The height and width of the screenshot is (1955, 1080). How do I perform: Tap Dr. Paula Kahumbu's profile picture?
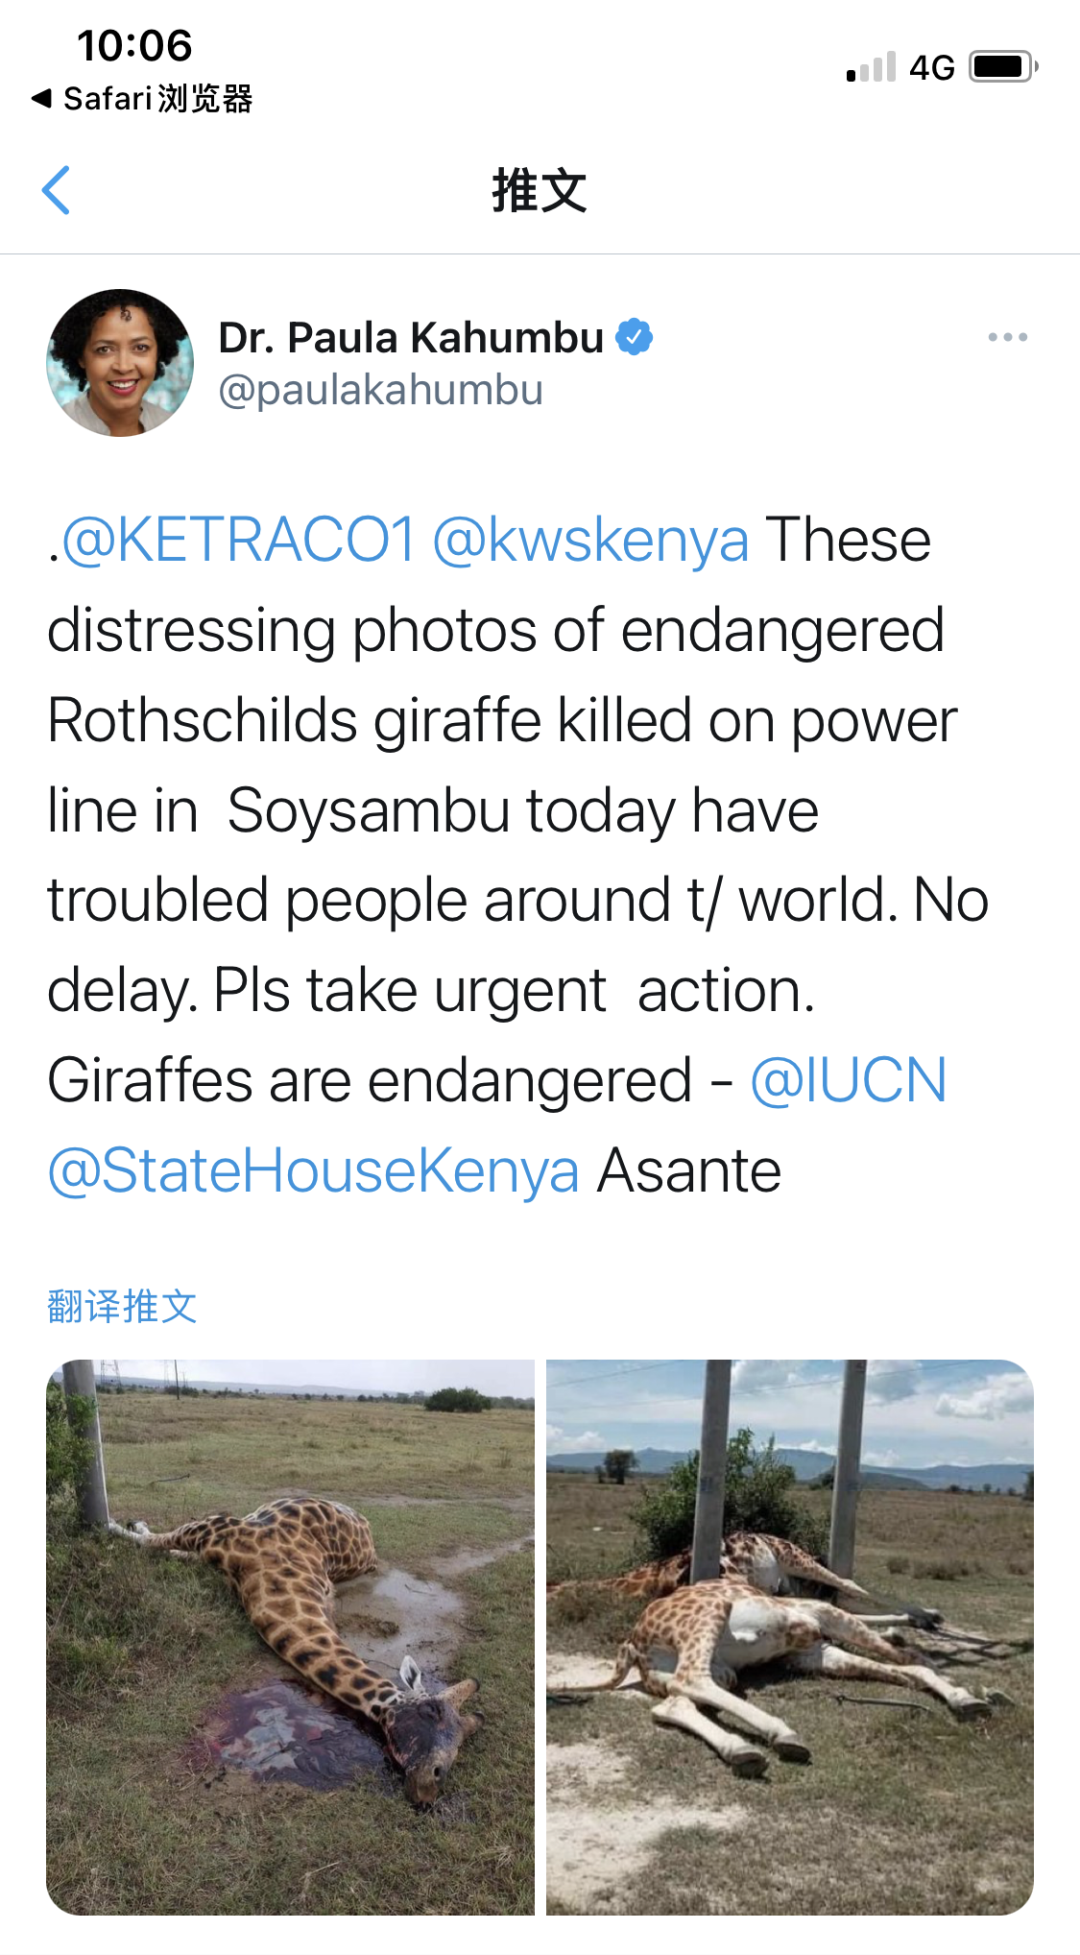click(120, 363)
